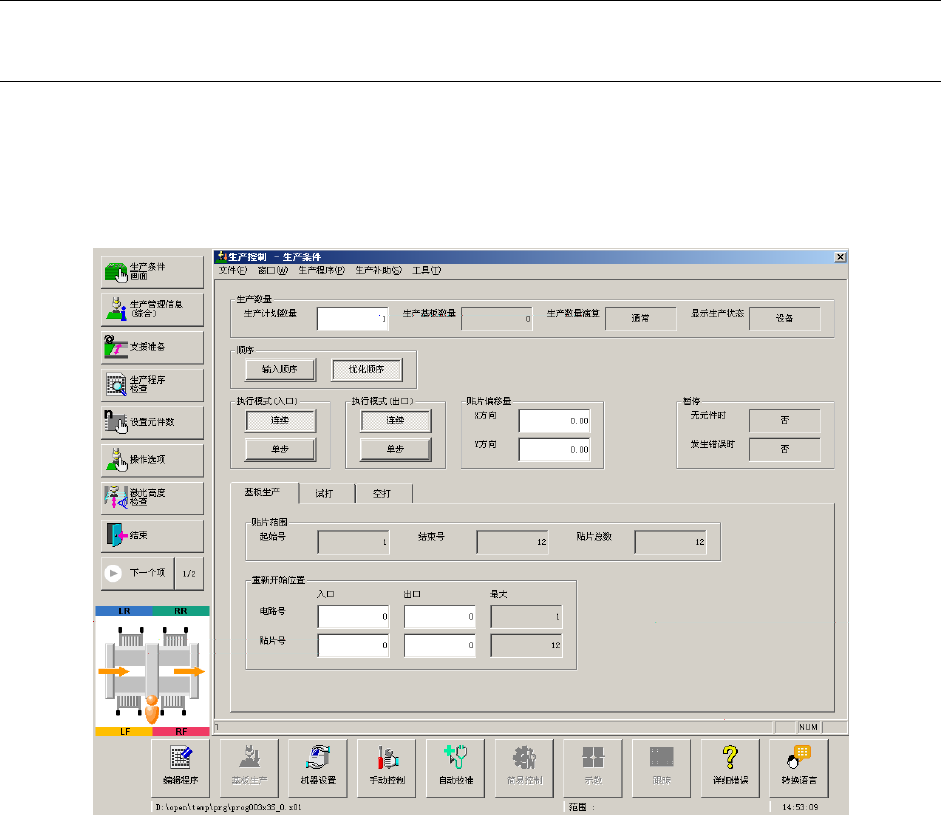Screen dimensions: 941x815
Task: Switch to the 试打 tab
Action: coord(324,493)
